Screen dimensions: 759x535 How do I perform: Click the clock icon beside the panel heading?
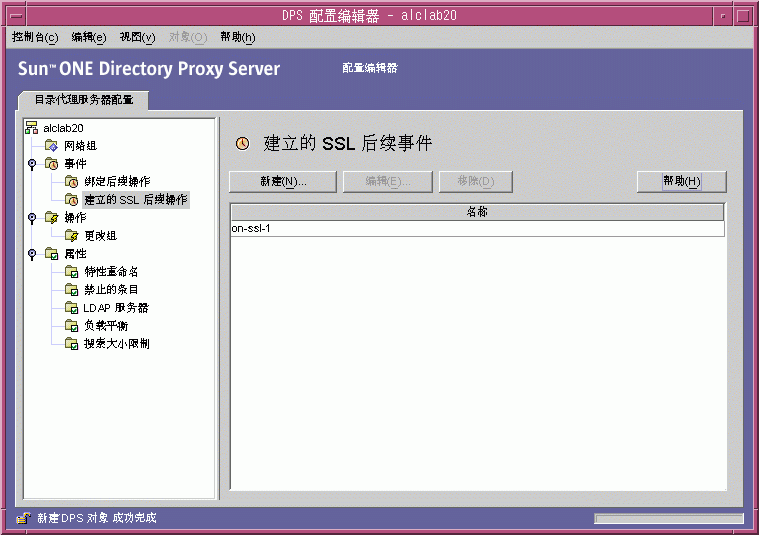point(243,143)
